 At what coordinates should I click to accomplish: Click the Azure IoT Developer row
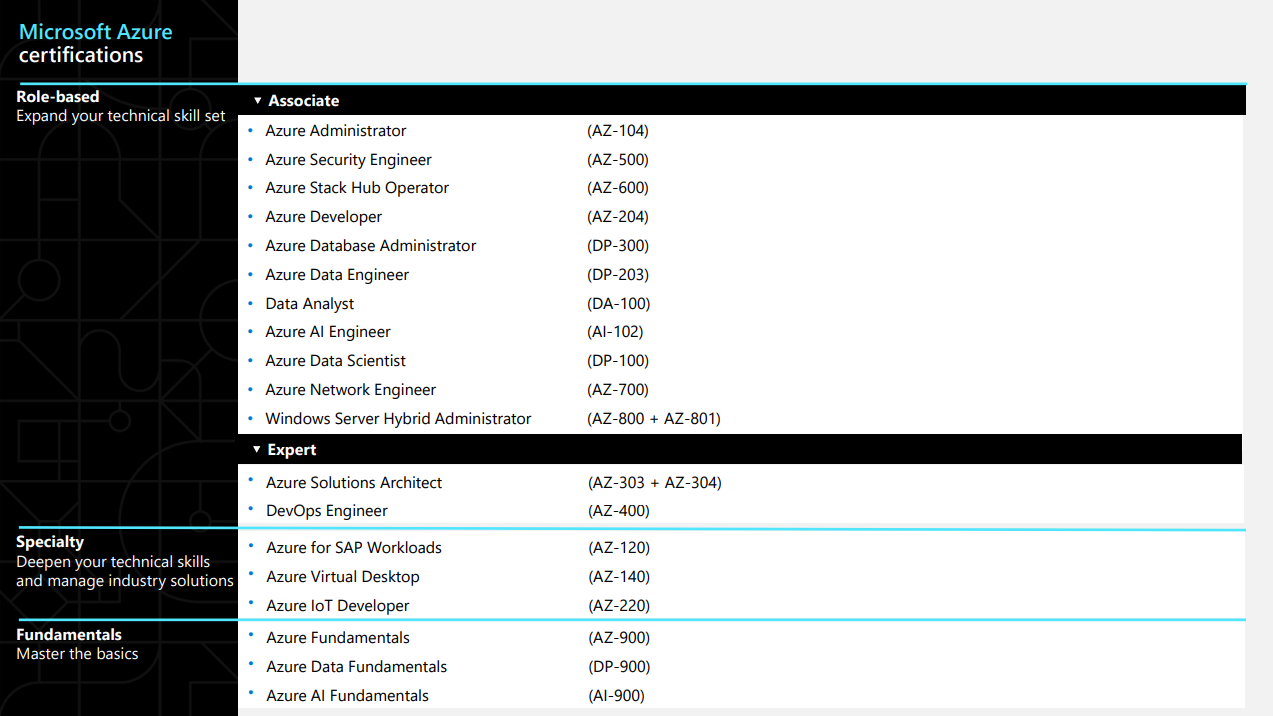[338, 606]
